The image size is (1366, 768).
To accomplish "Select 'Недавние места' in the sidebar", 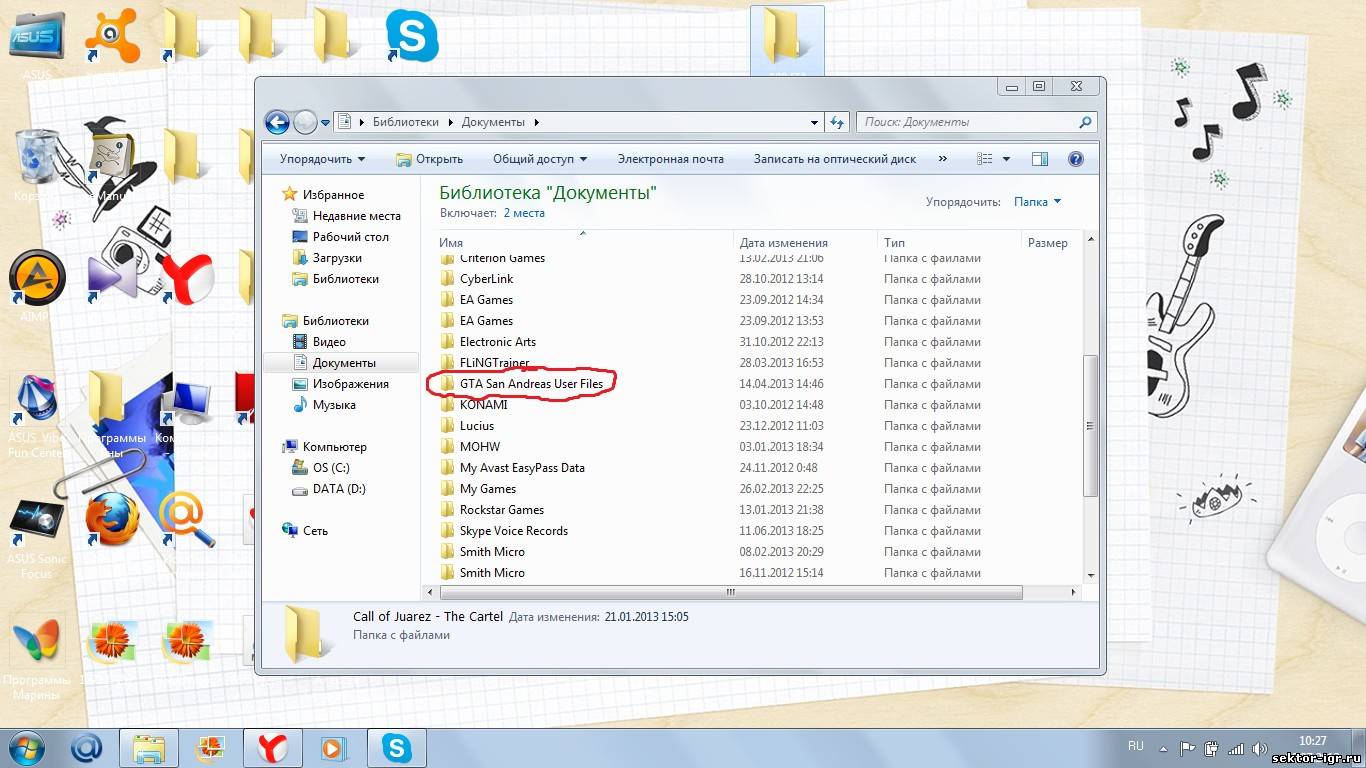I will 346,216.
